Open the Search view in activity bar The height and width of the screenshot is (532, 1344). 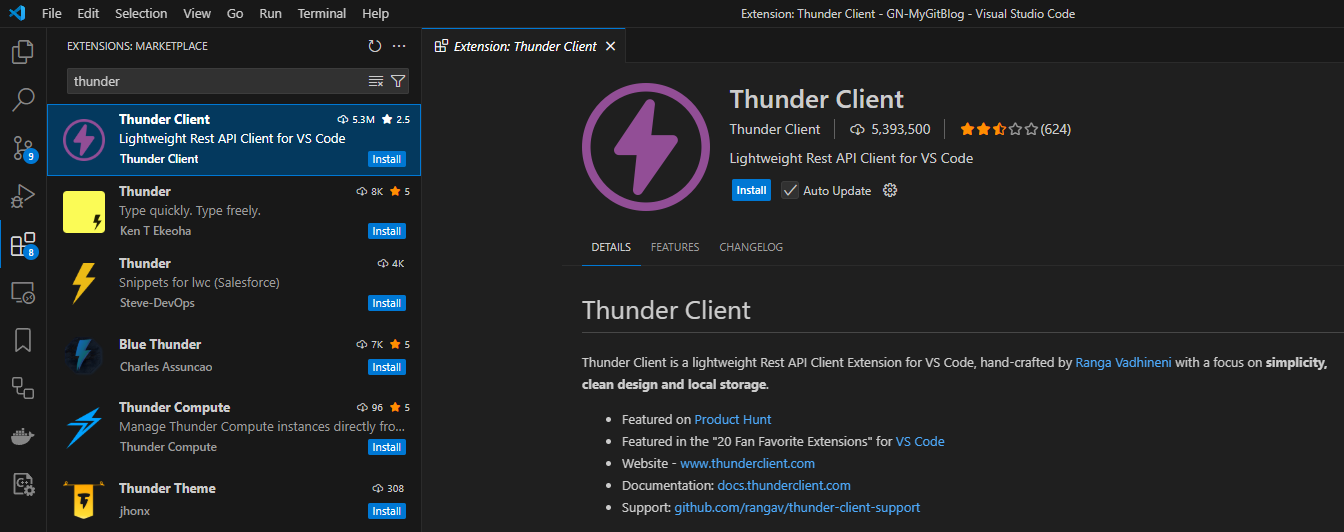[23, 99]
